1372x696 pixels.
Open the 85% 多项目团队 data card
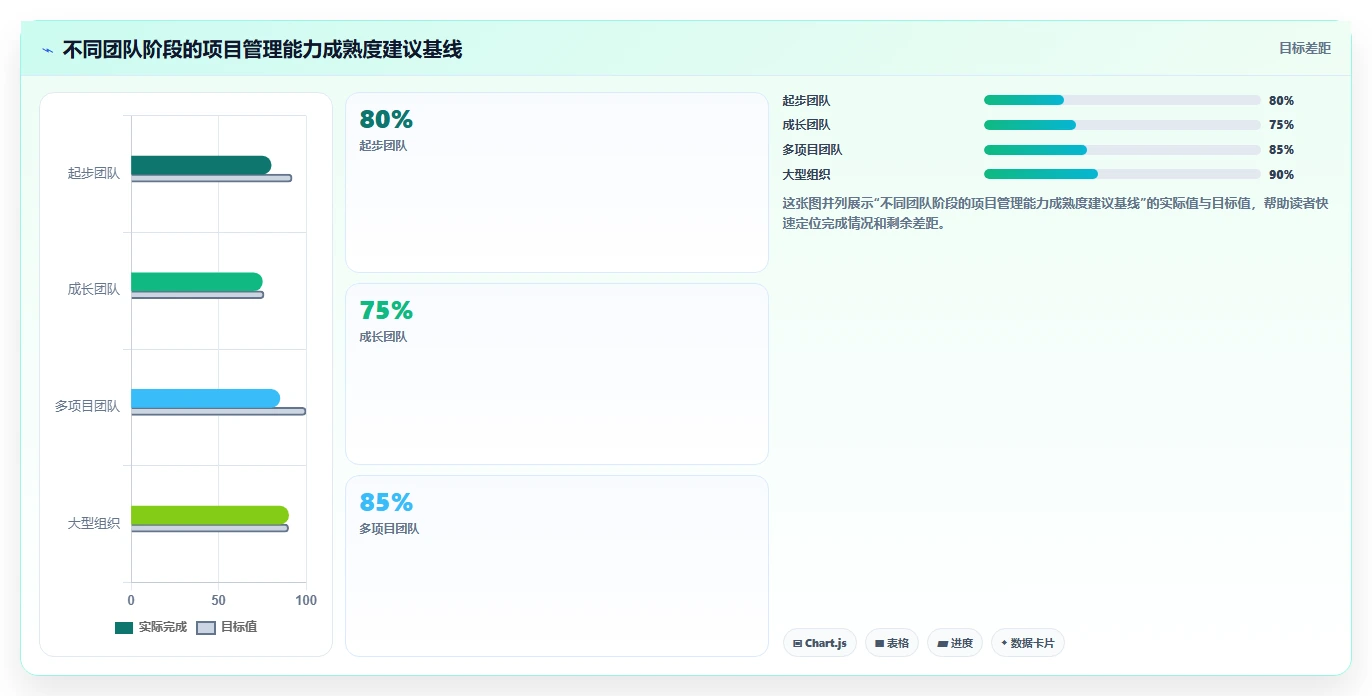[x=557, y=566]
